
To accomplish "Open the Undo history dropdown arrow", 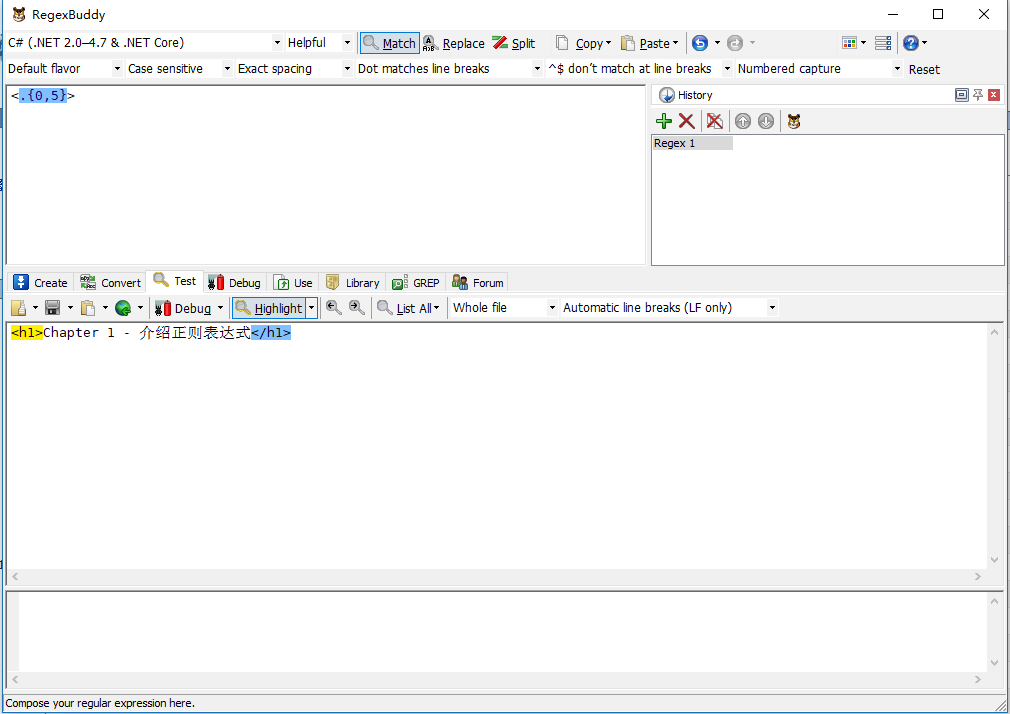I will coord(717,43).
